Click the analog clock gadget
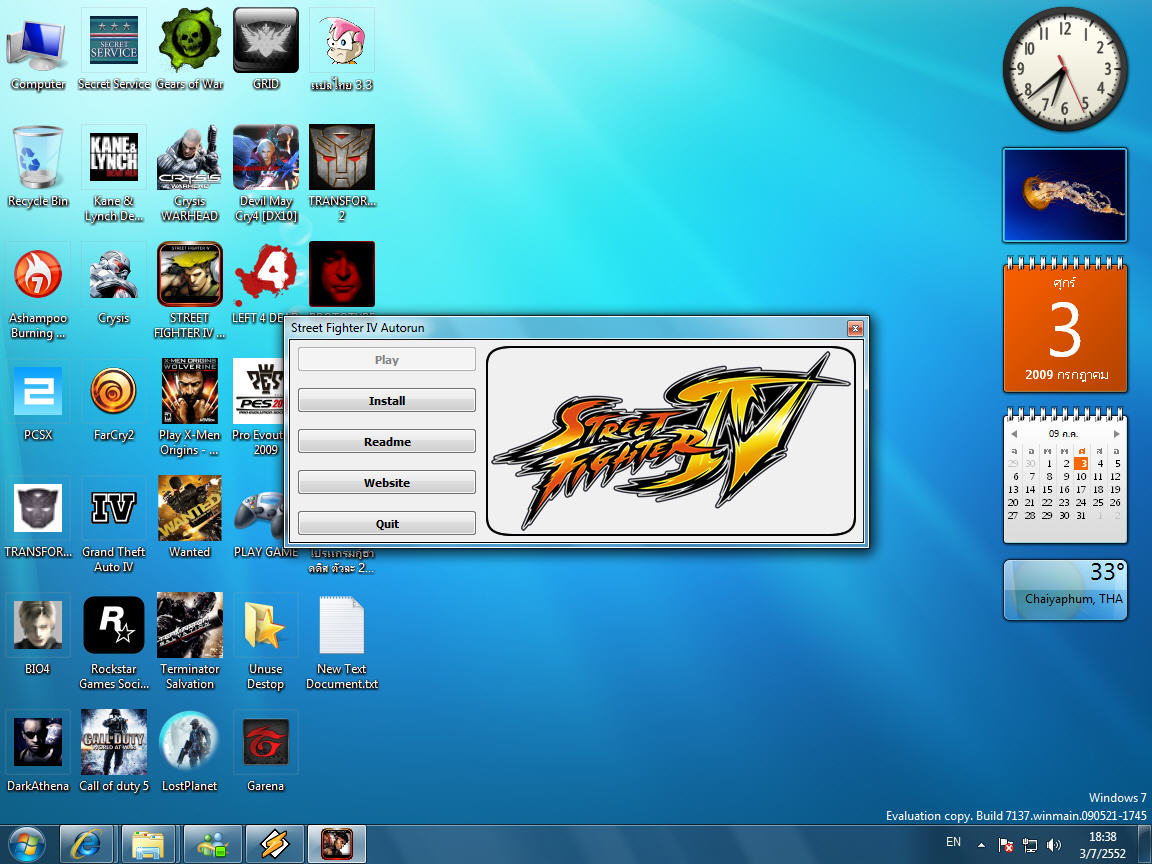The height and width of the screenshot is (864, 1152). (1065, 69)
